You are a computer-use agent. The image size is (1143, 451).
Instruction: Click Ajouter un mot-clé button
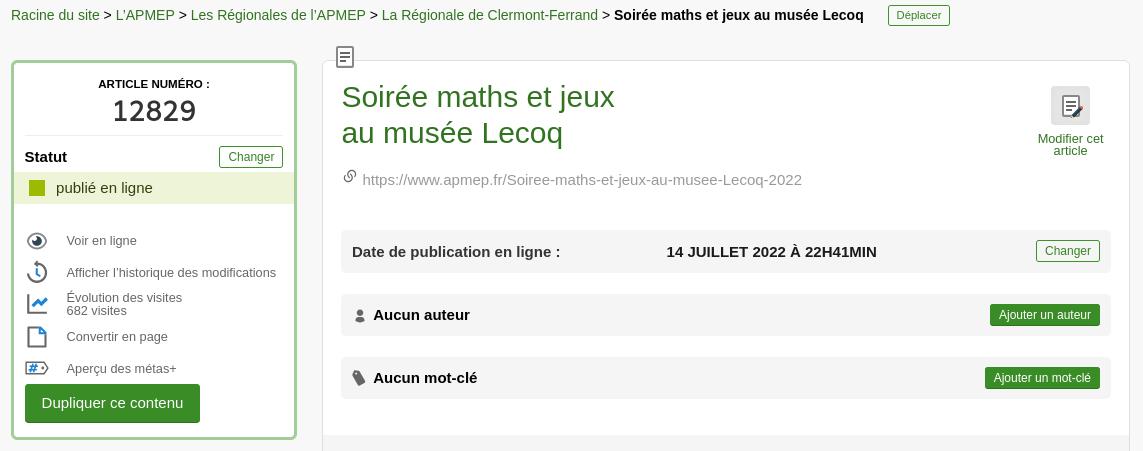[1042, 378]
